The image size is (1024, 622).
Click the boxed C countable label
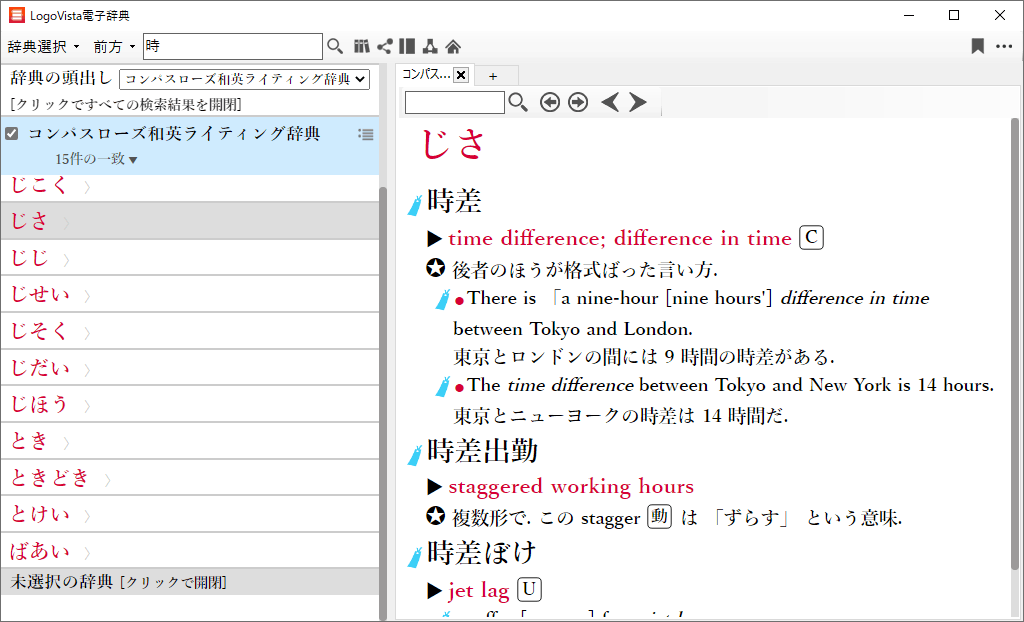811,238
